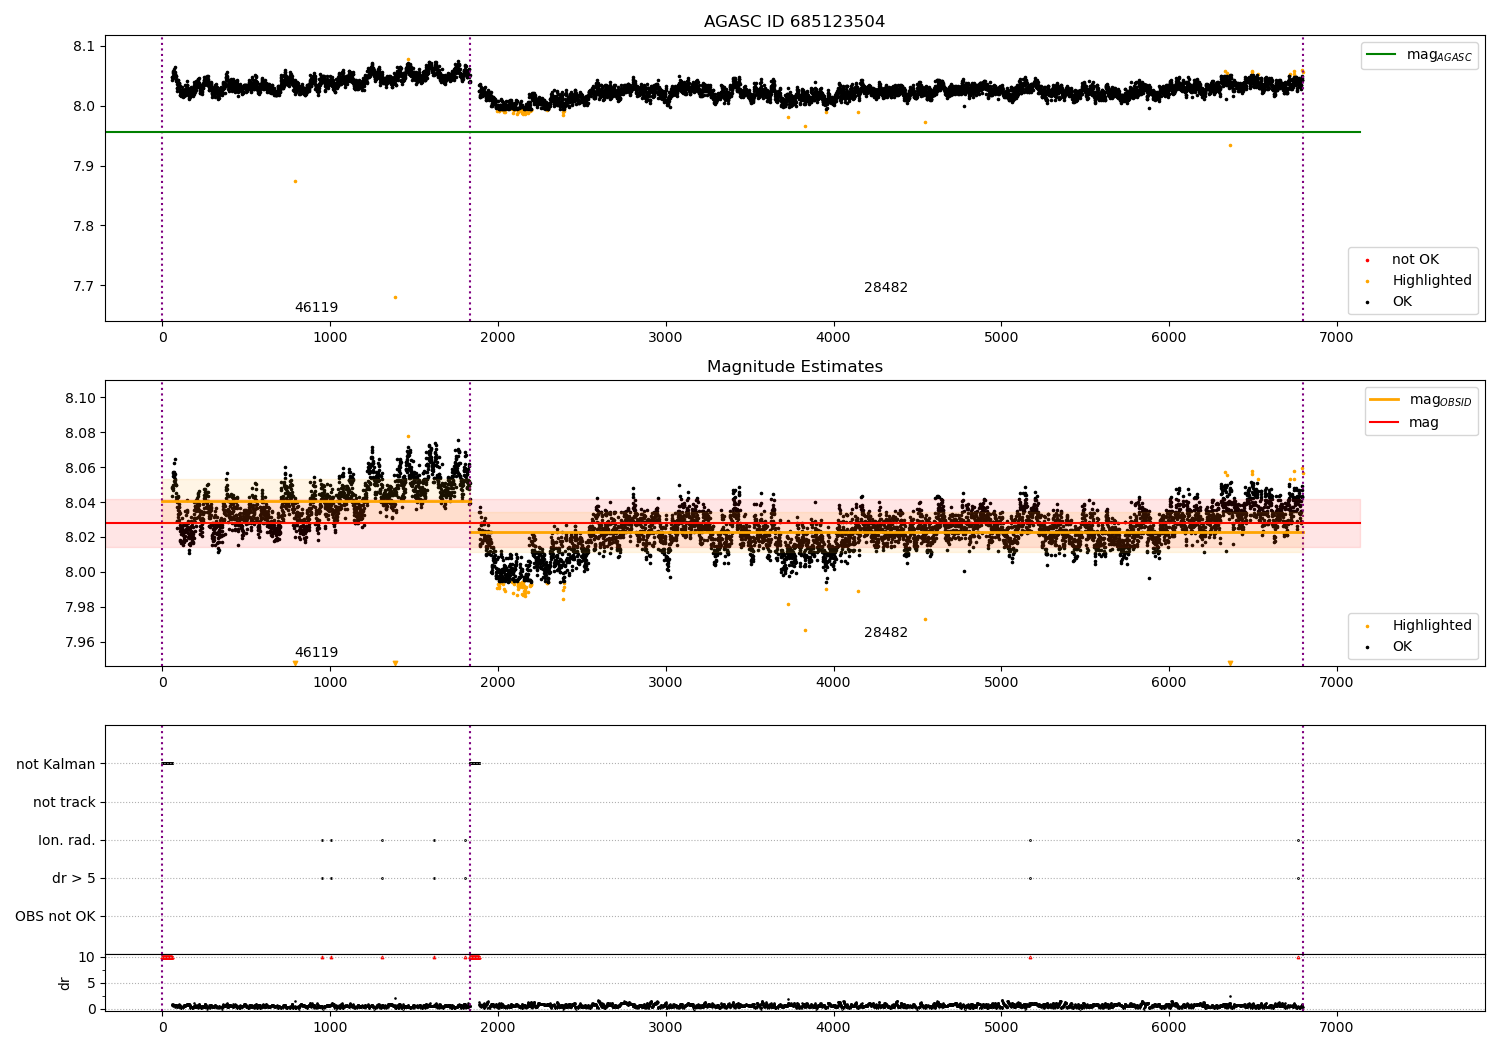Click the 8.06 y-axis tick of the middle plot
Viewport: 1500px width, 1050px height.
(80, 468)
